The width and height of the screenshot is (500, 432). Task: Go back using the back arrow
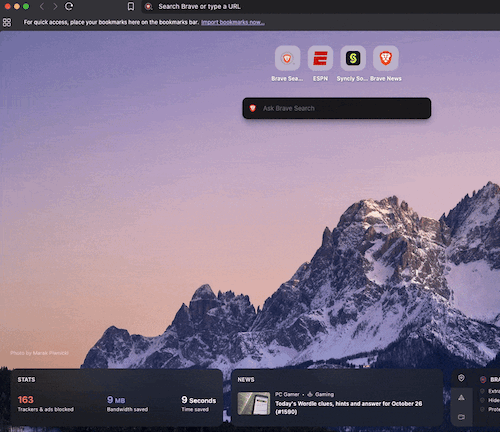pyautogui.click(x=42, y=6)
